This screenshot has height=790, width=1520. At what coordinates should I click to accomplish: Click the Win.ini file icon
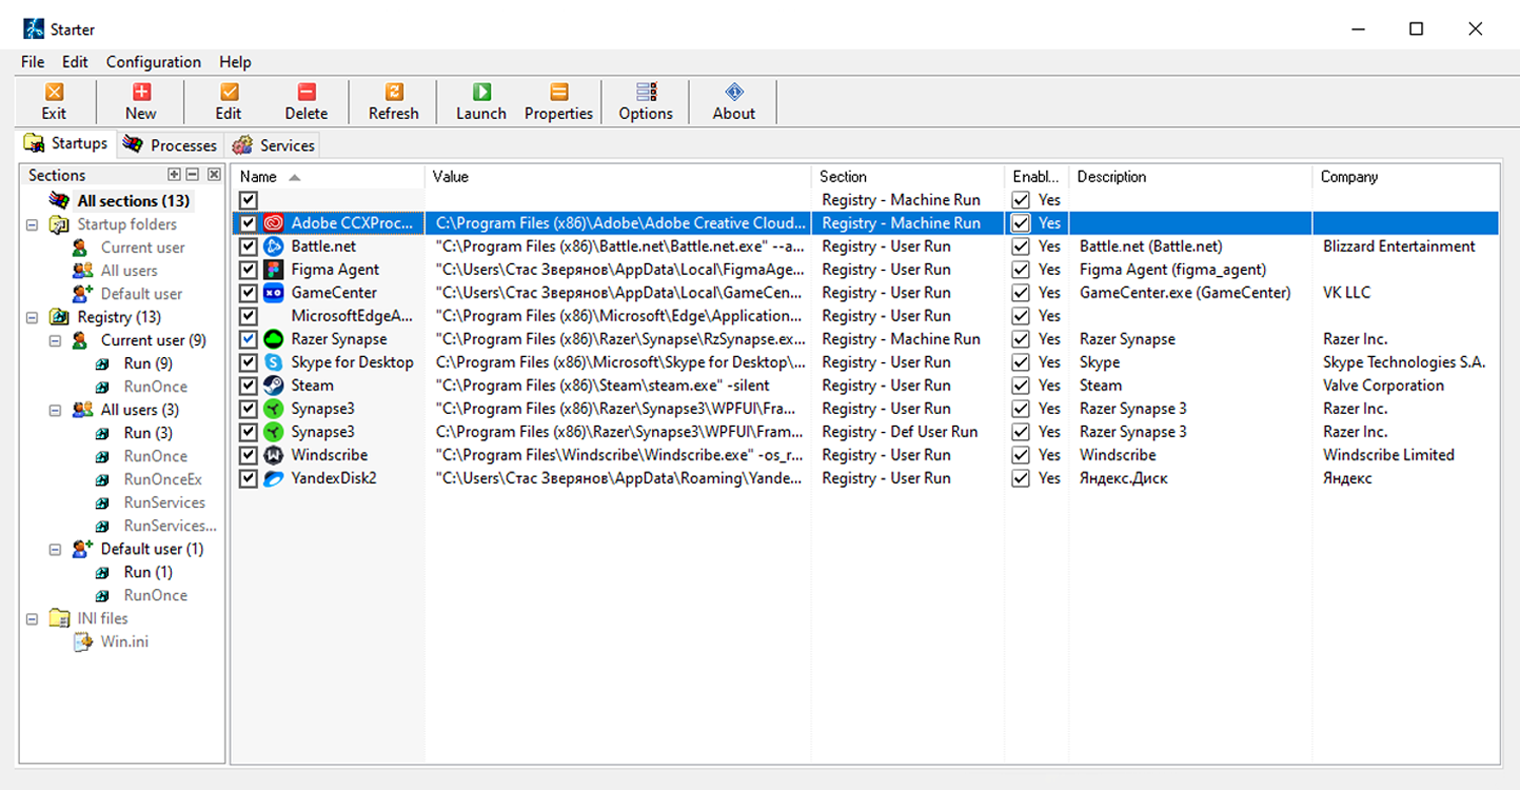(x=83, y=642)
